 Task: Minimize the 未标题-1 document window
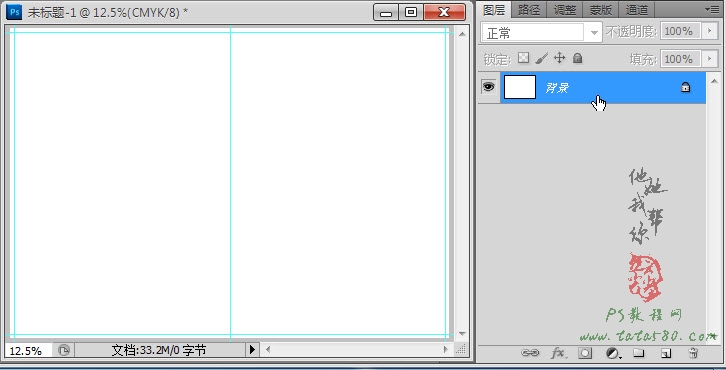coord(386,13)
